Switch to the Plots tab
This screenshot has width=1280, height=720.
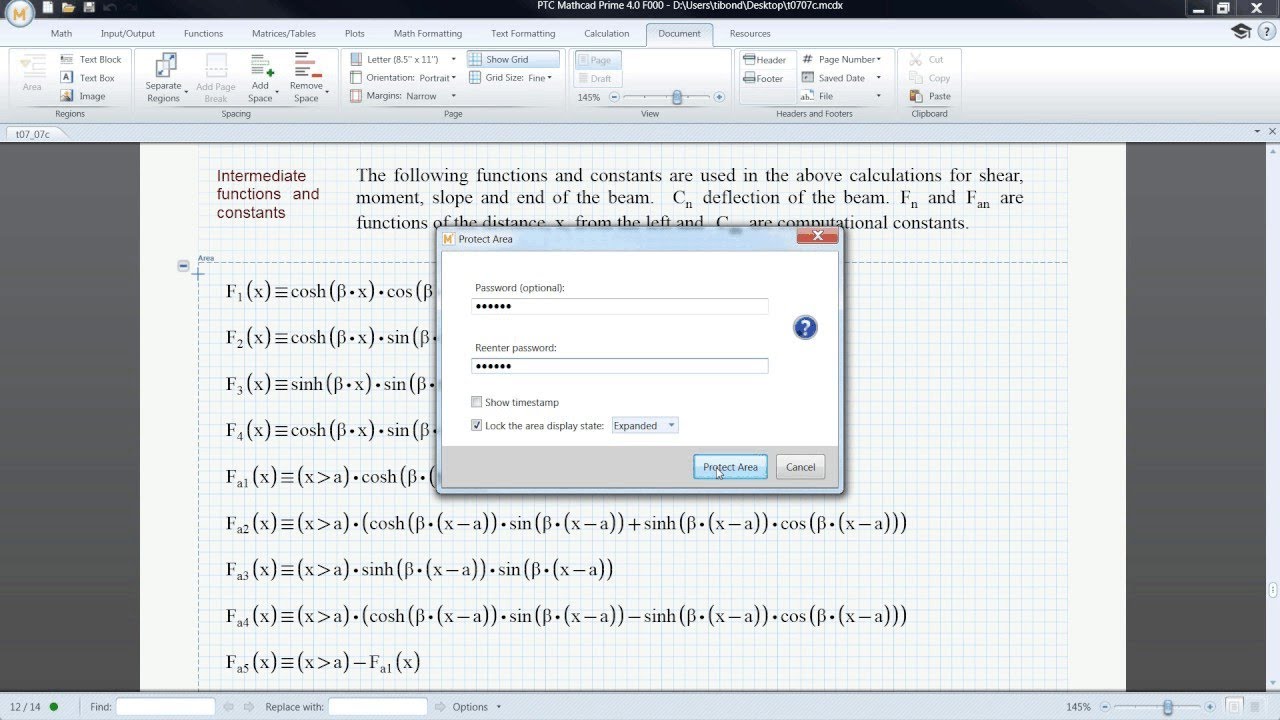click(354, 33)
